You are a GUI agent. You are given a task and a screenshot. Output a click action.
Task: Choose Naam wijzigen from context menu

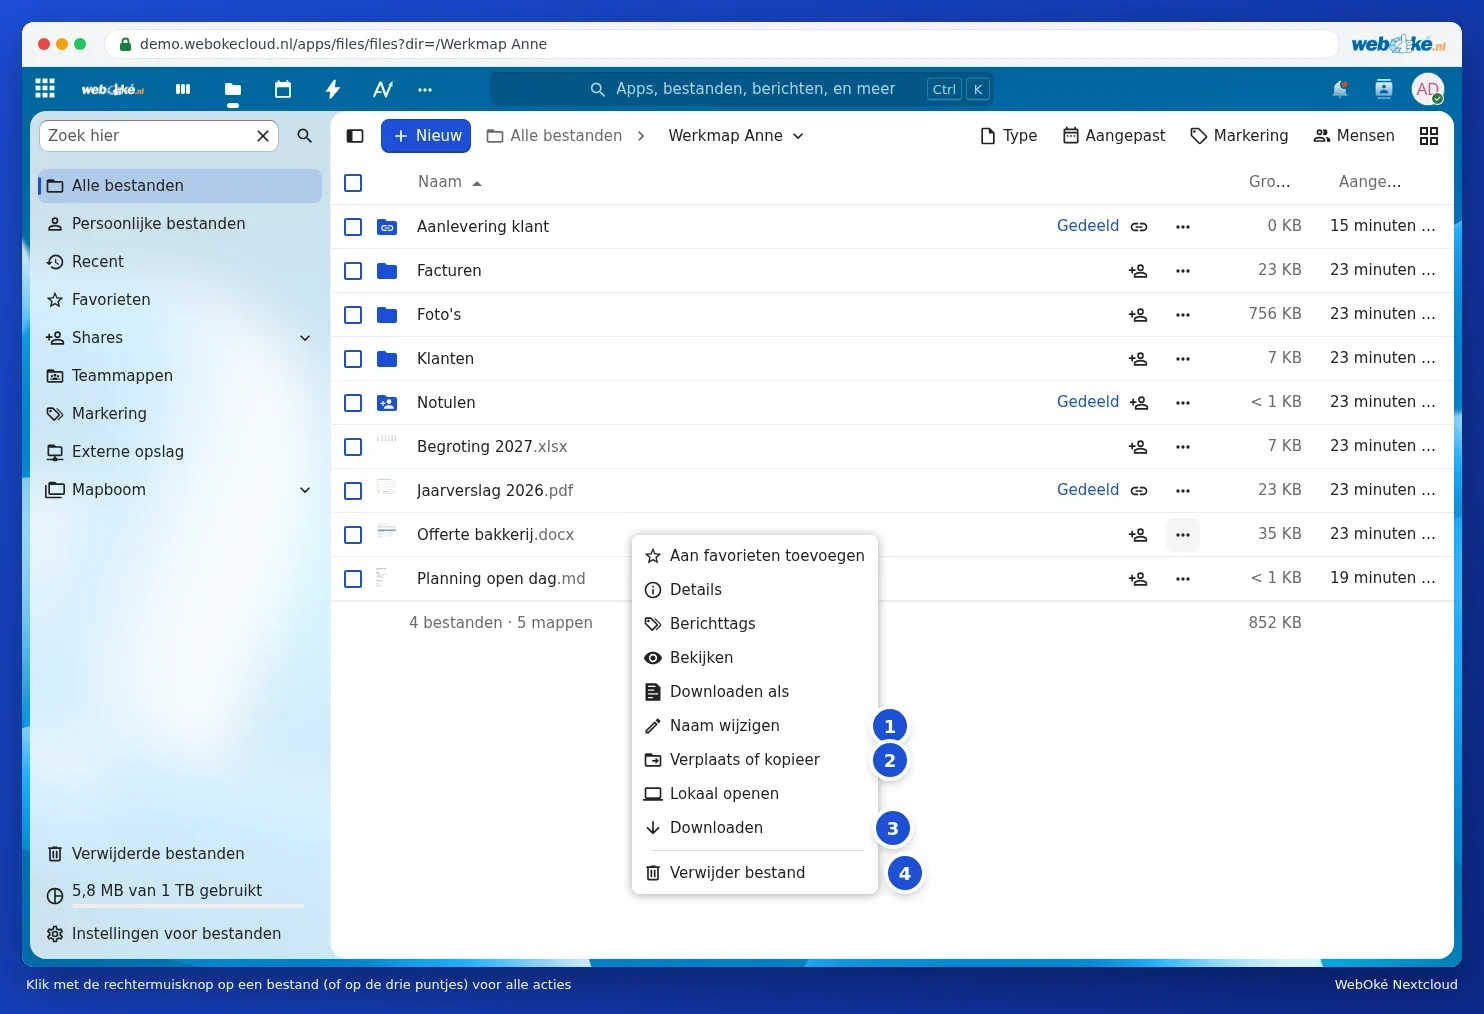(755, 726)
